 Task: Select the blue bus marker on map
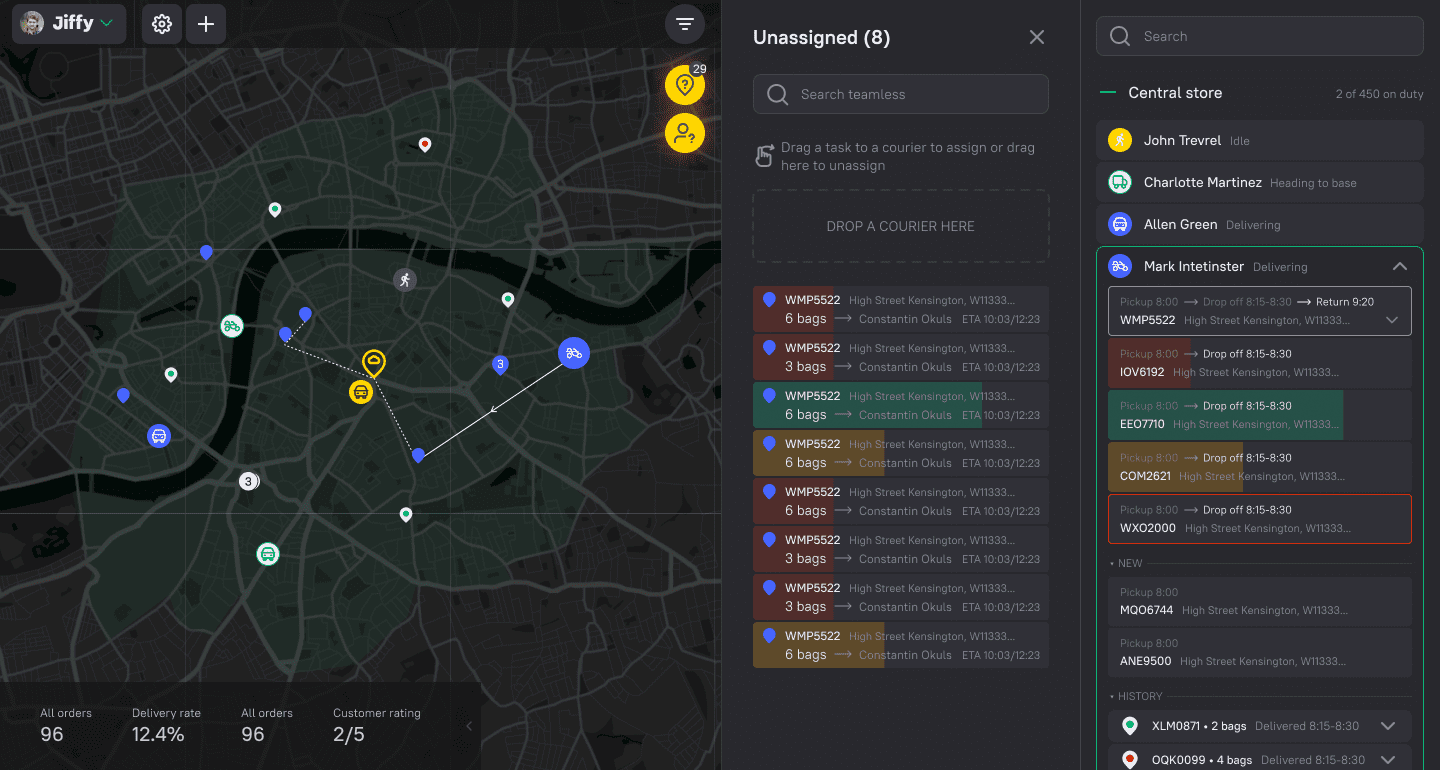[158, 436]
